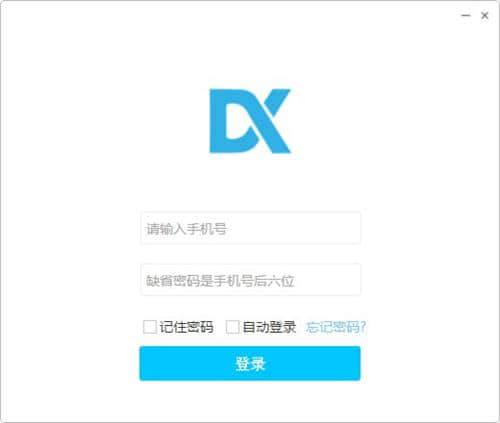
Task: Select the X close icon at top-right
Action: click(x=485, y=15)
